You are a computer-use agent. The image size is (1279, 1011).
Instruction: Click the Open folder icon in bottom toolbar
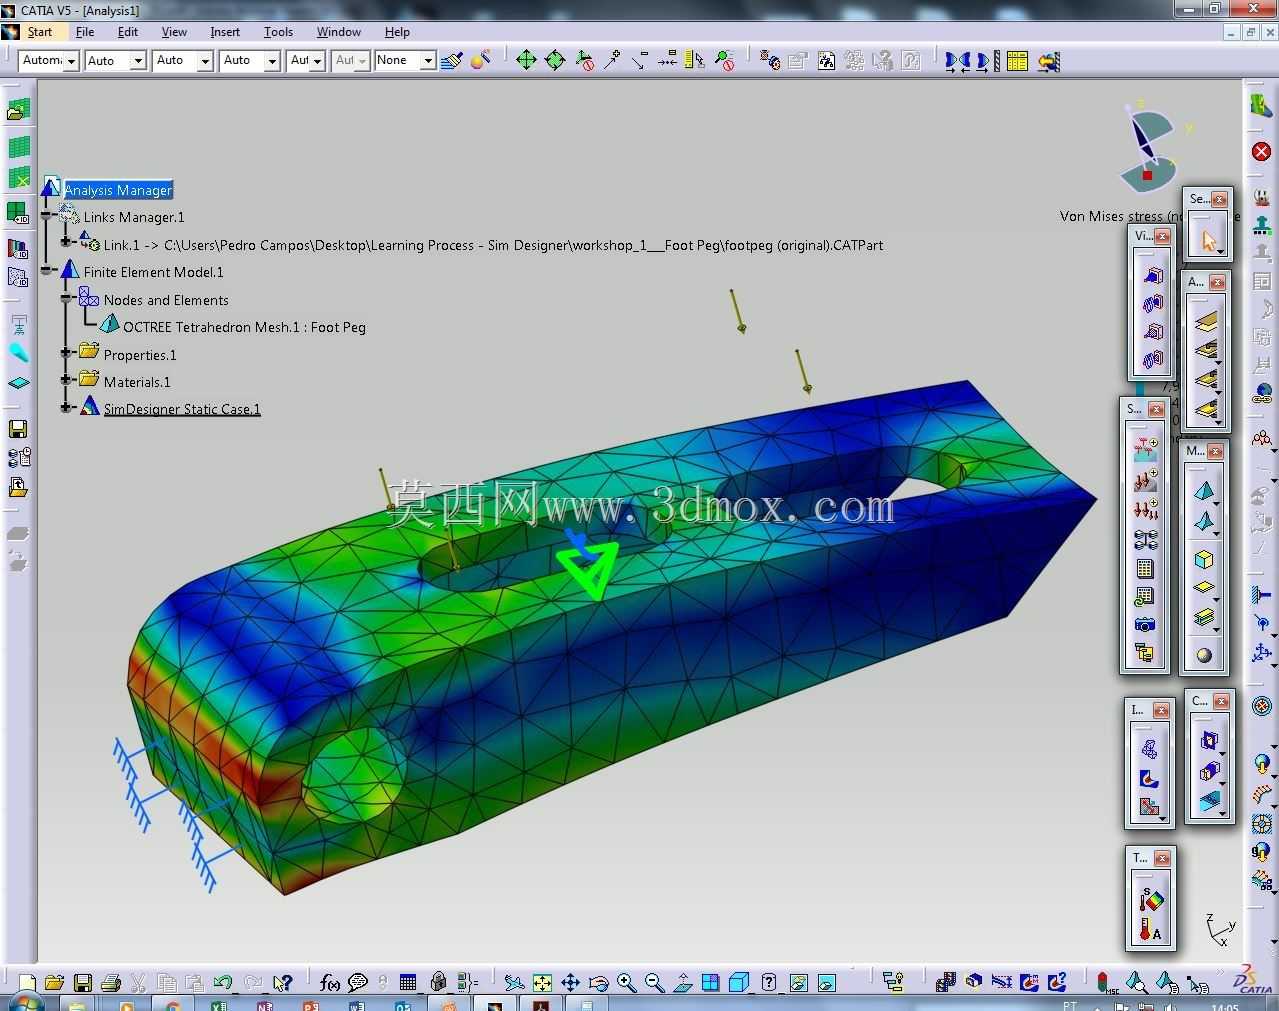pos(54,983)
